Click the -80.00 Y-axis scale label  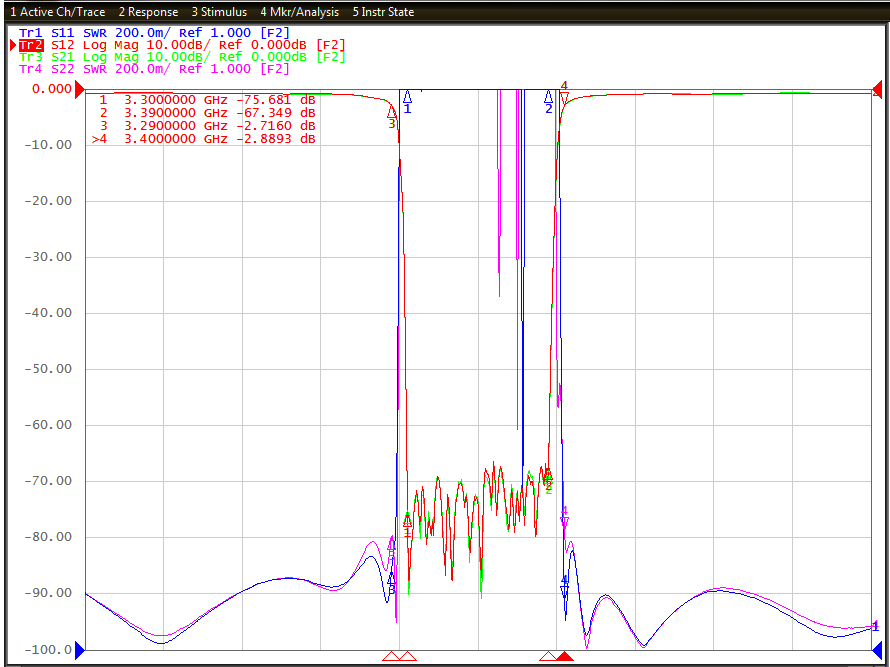click(x=48, y=537)
